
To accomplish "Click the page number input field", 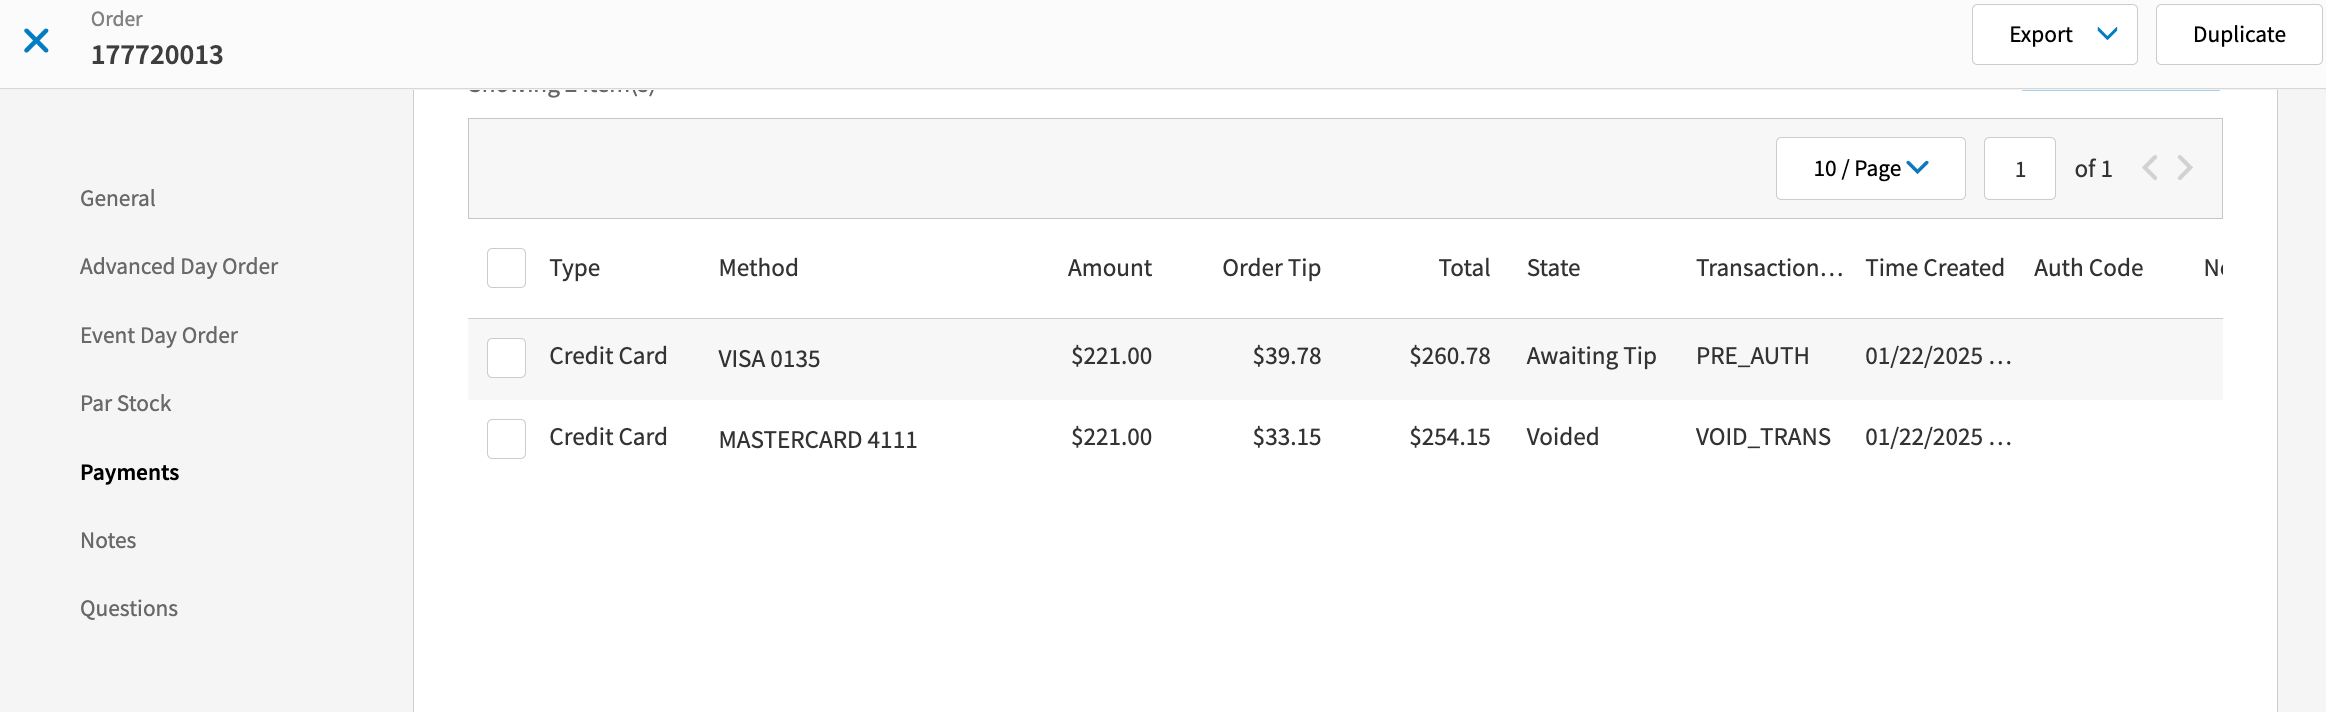I will pos(2019,168).
